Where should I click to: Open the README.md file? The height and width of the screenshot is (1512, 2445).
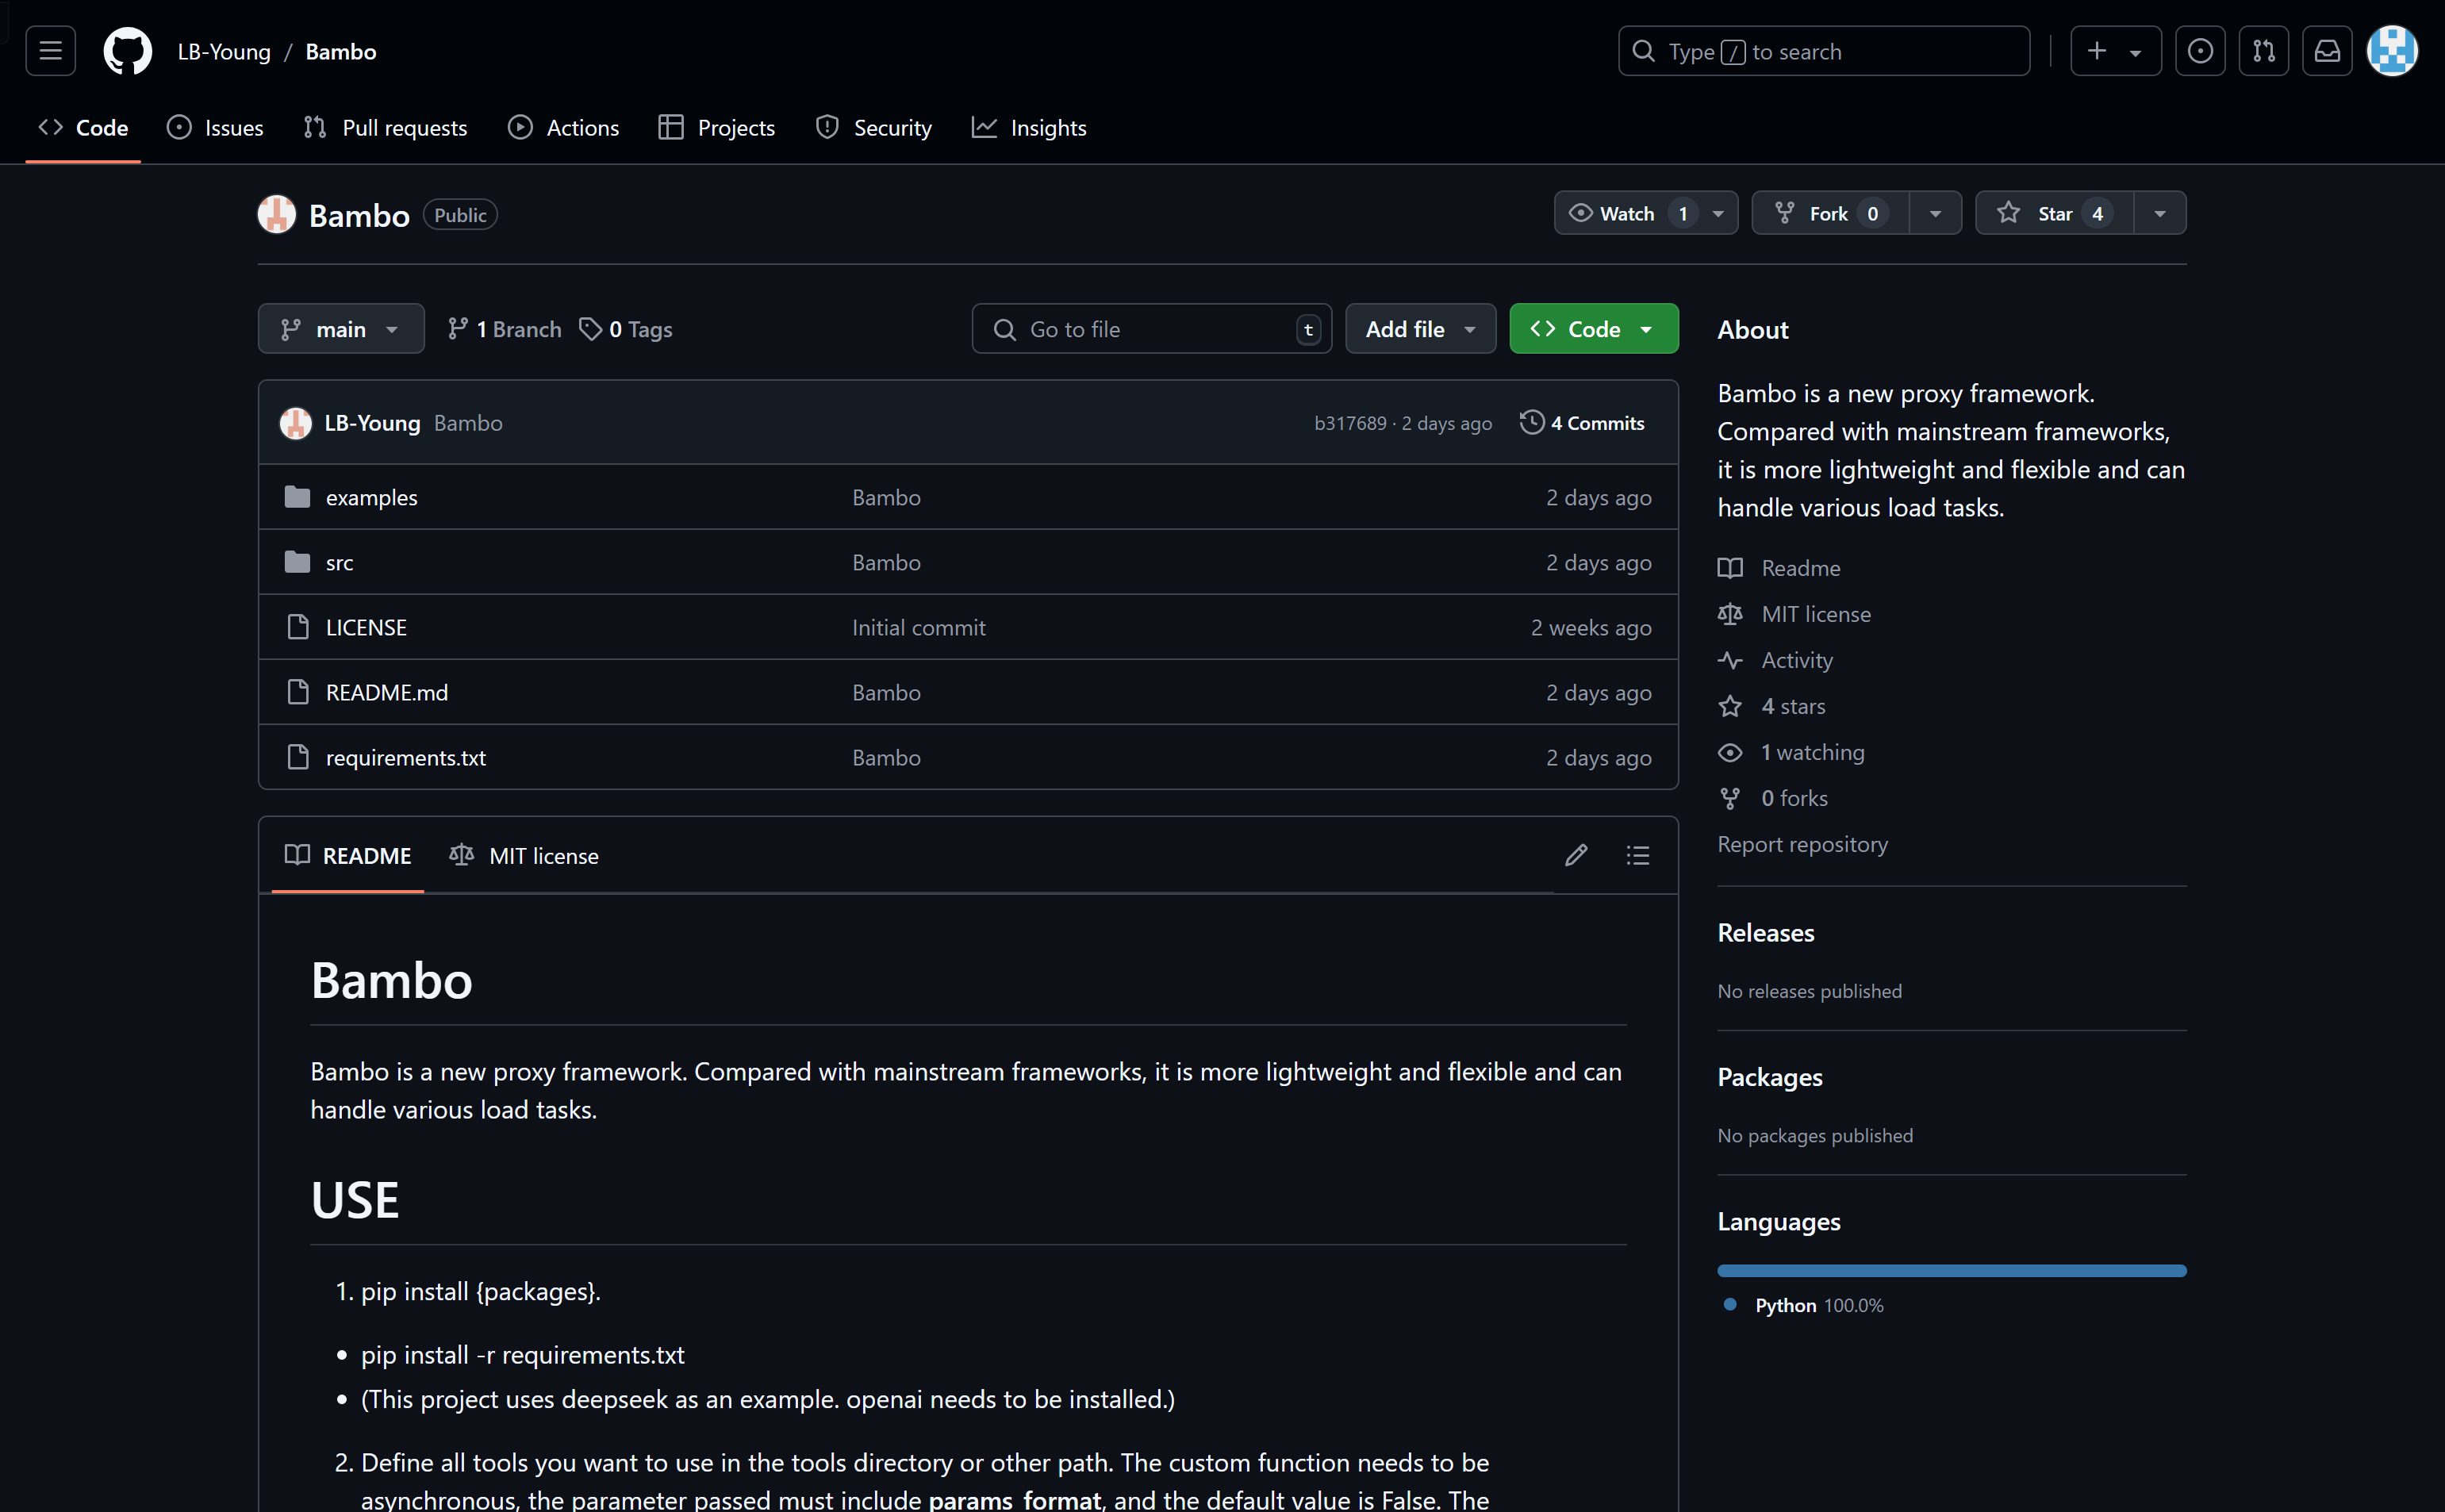(387, 692)
